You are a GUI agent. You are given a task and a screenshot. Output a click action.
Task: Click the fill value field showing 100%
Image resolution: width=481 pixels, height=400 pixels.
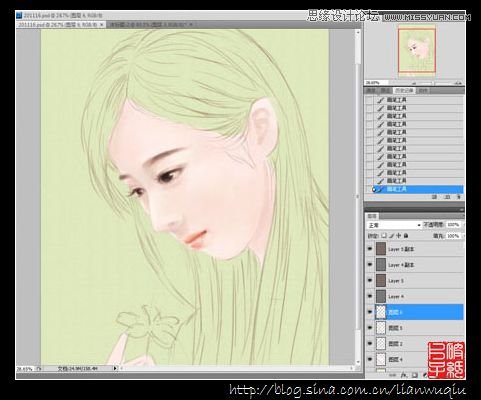point(453,236)
